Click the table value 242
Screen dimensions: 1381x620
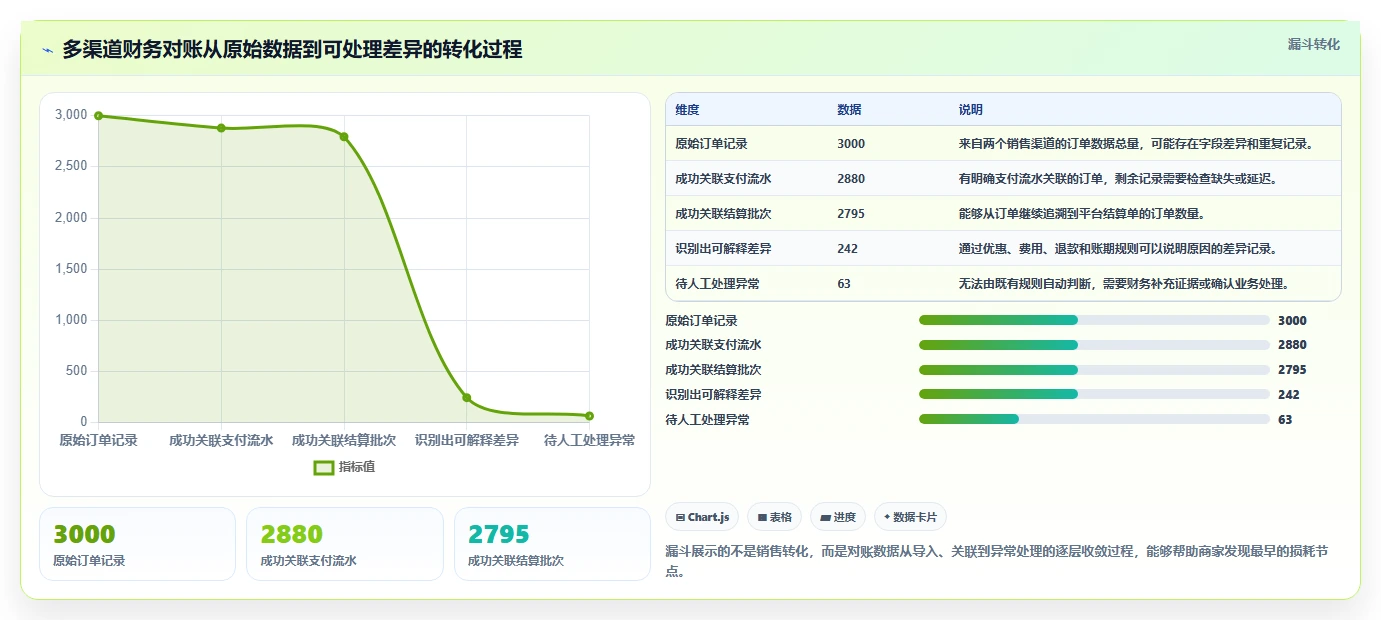click(848, 249)
